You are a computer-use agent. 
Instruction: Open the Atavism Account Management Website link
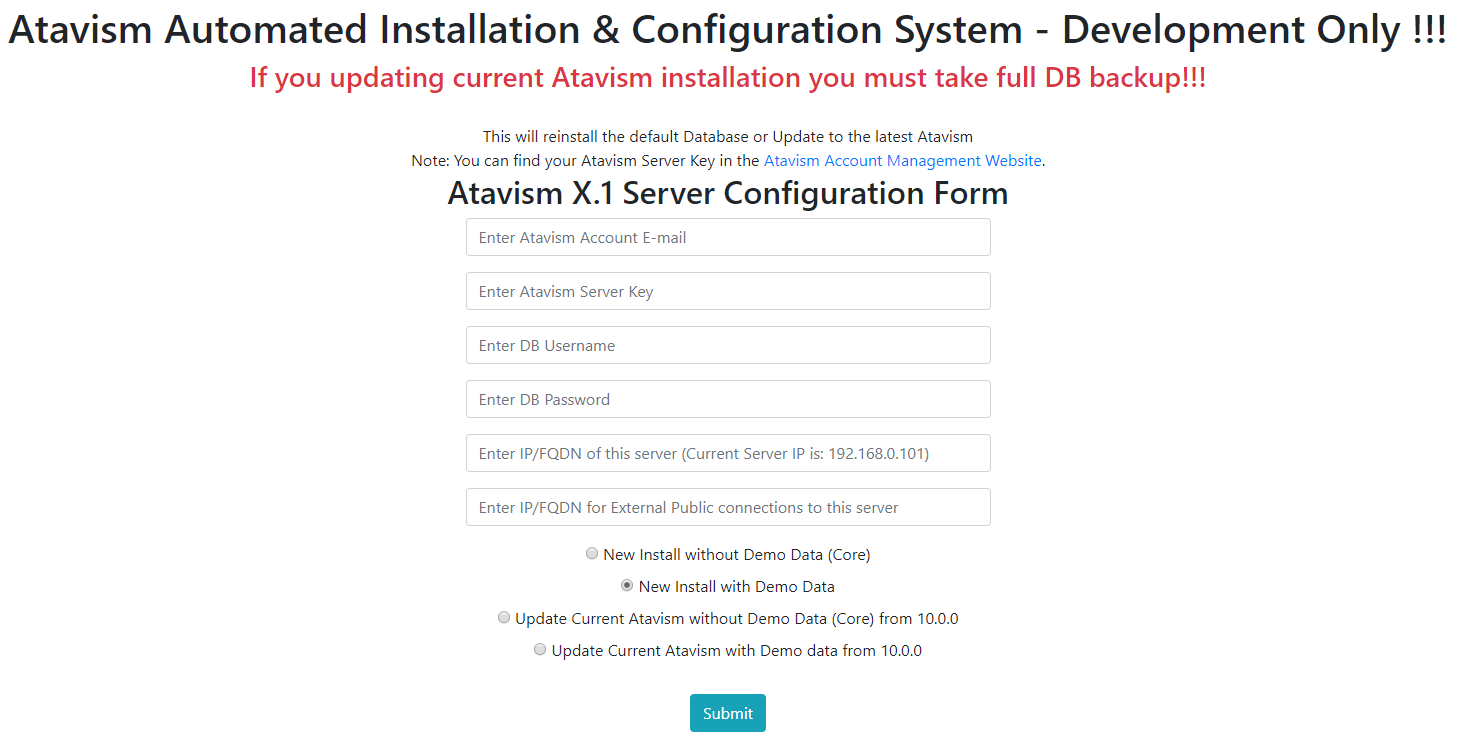tap(902, 161)
